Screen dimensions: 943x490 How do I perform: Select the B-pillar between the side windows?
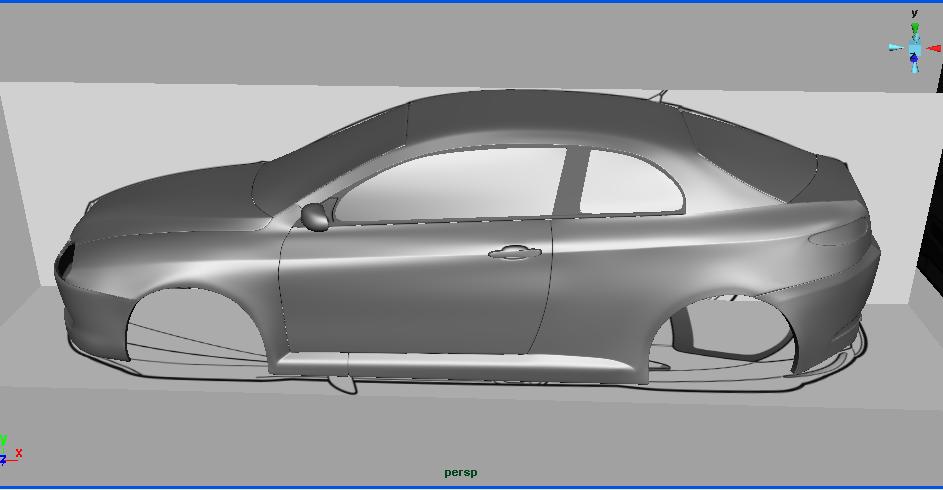[571, 183]
